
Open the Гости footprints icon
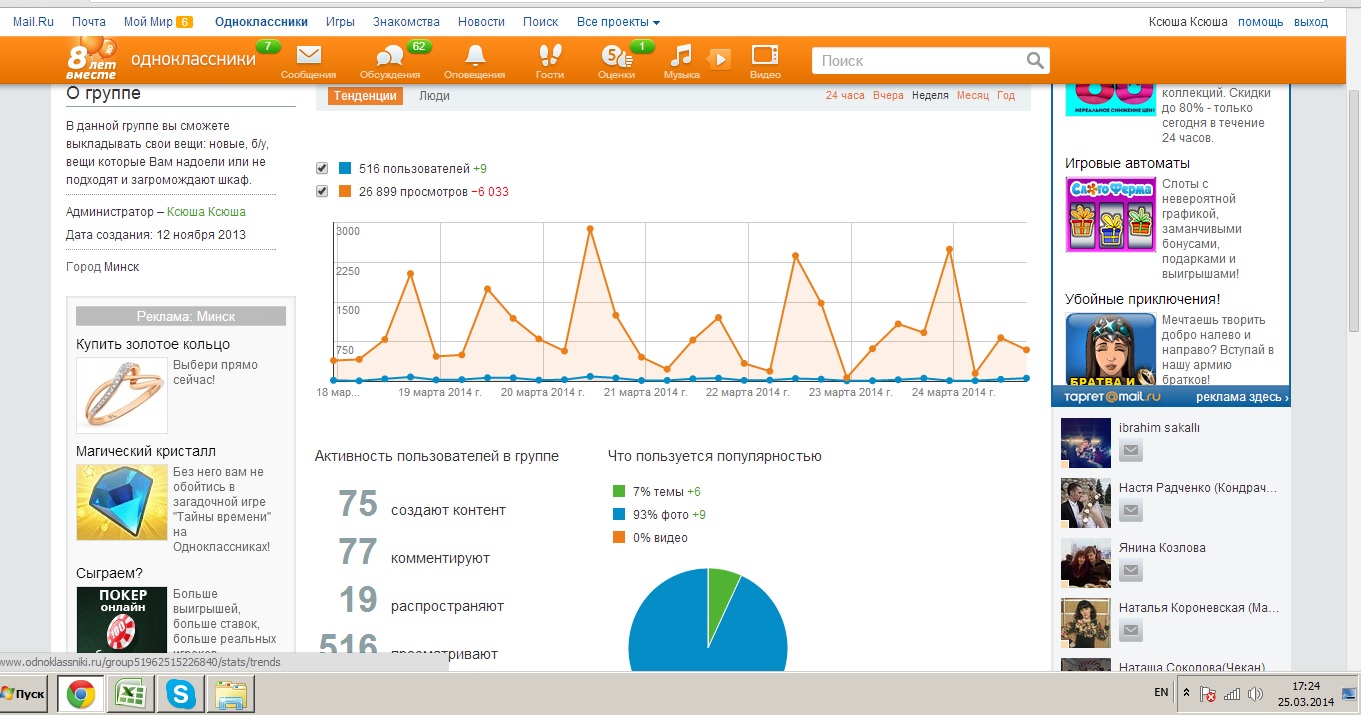(x=550, y=56)
